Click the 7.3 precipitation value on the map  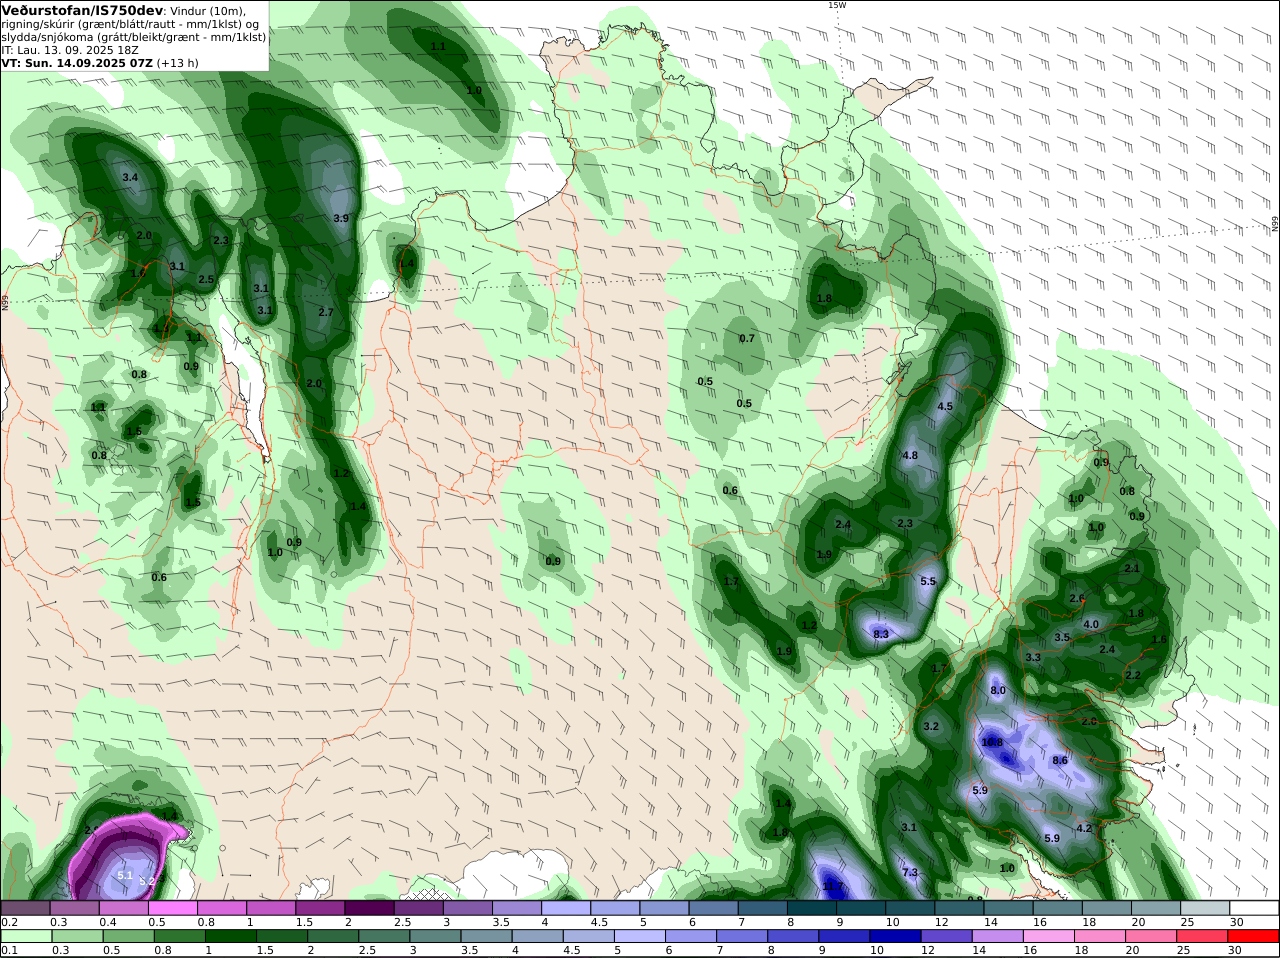[910, 873]
